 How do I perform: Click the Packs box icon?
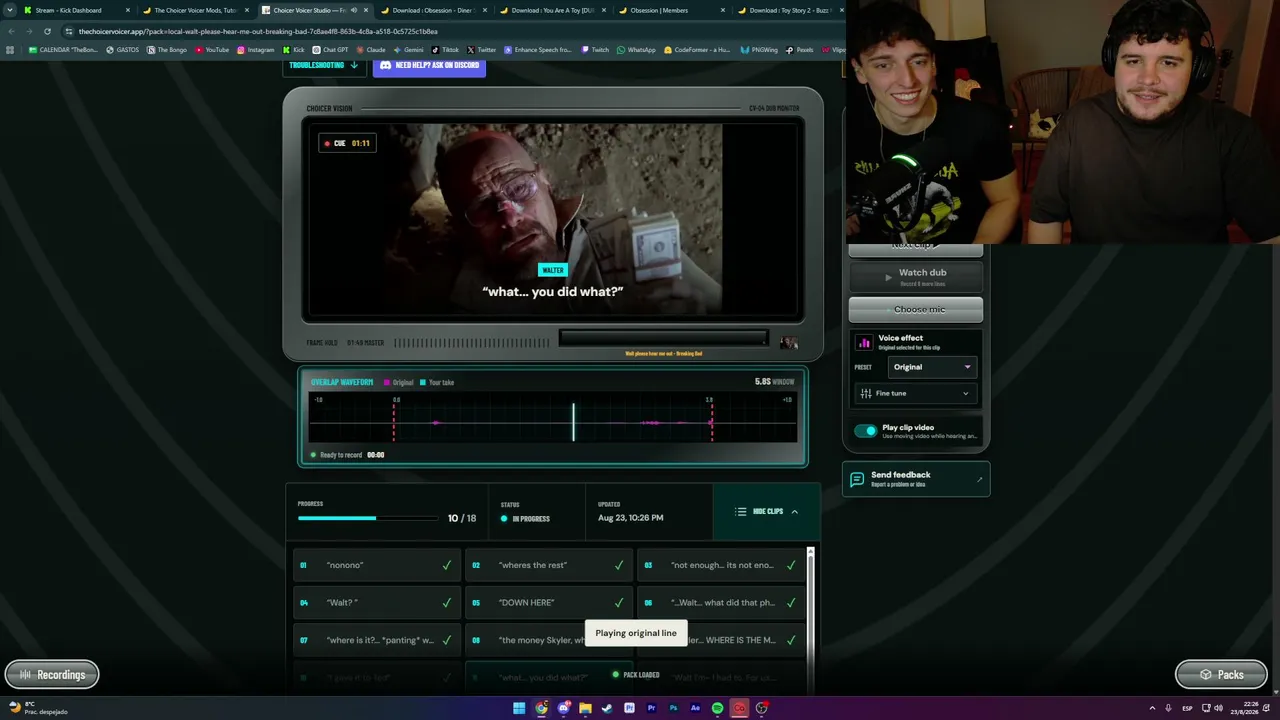tap(1206, 675)
